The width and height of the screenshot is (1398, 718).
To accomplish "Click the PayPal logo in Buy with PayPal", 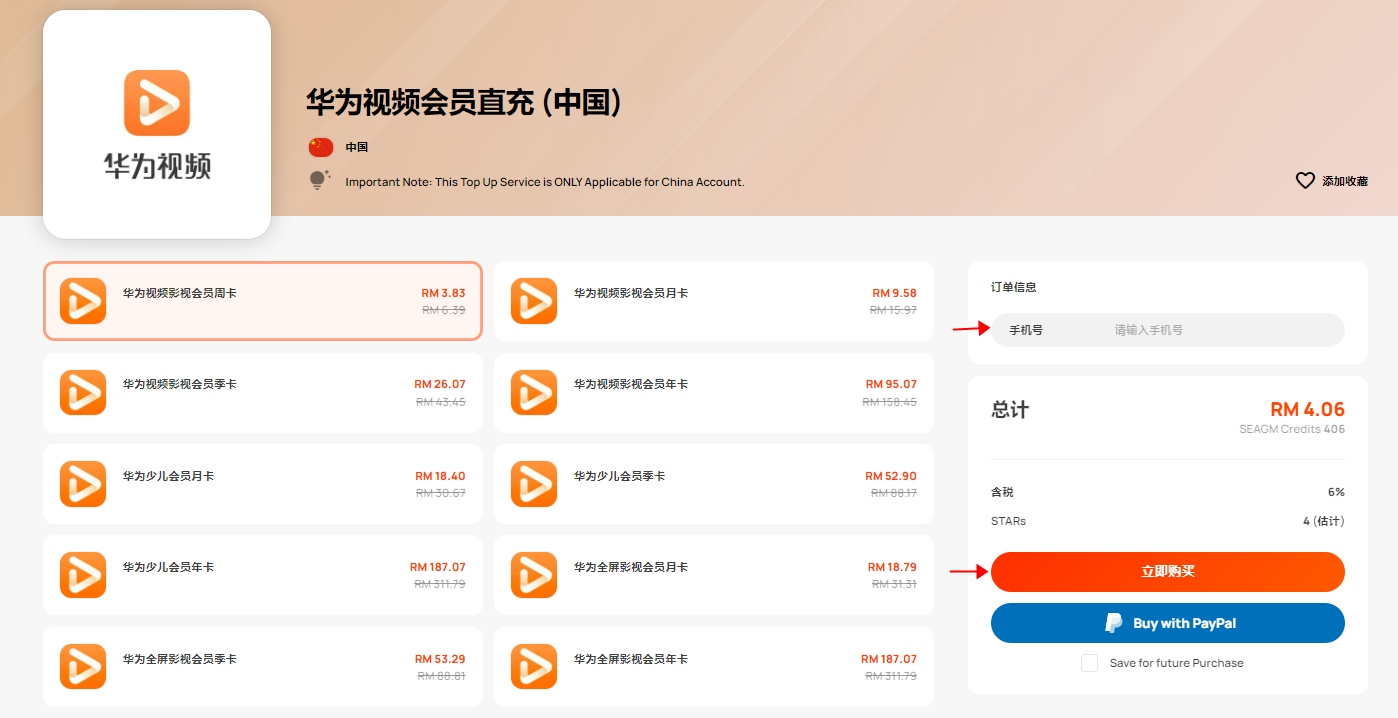I will tap(1114, 623).
